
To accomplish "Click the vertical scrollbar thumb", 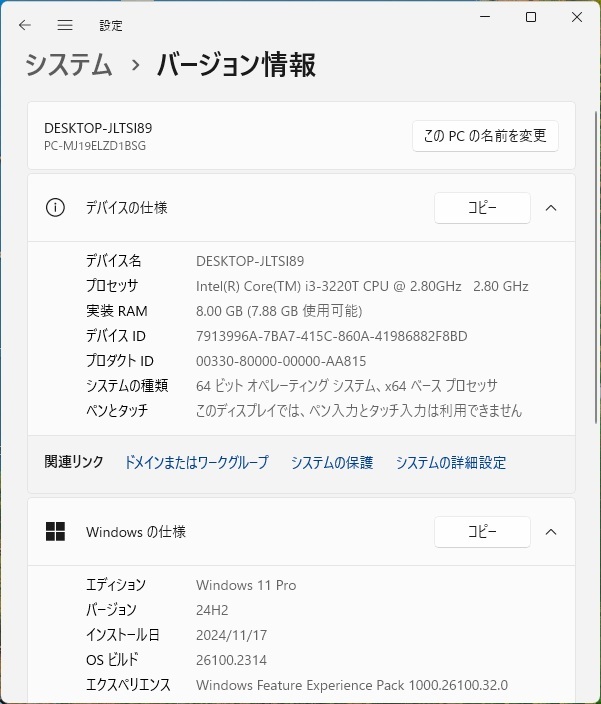I will point(596,267).
